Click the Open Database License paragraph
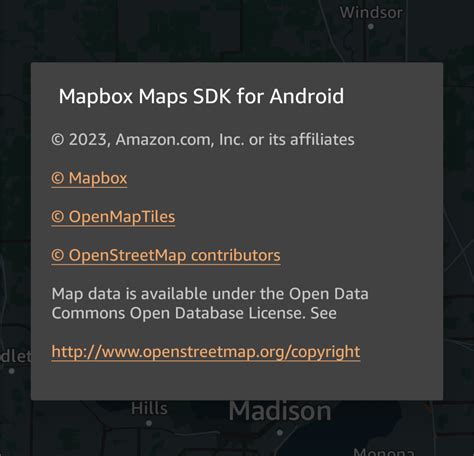474x456 pixels. click(210, 304)
